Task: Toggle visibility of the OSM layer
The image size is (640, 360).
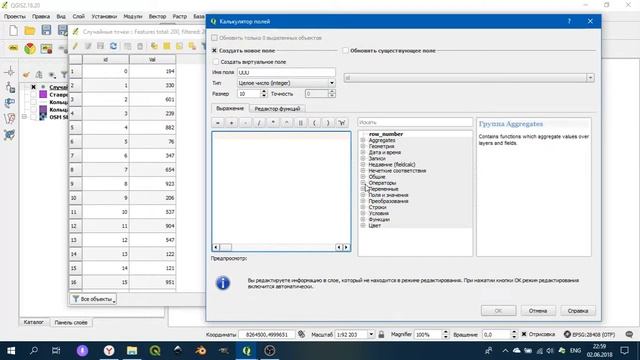Action: [33, 117]
